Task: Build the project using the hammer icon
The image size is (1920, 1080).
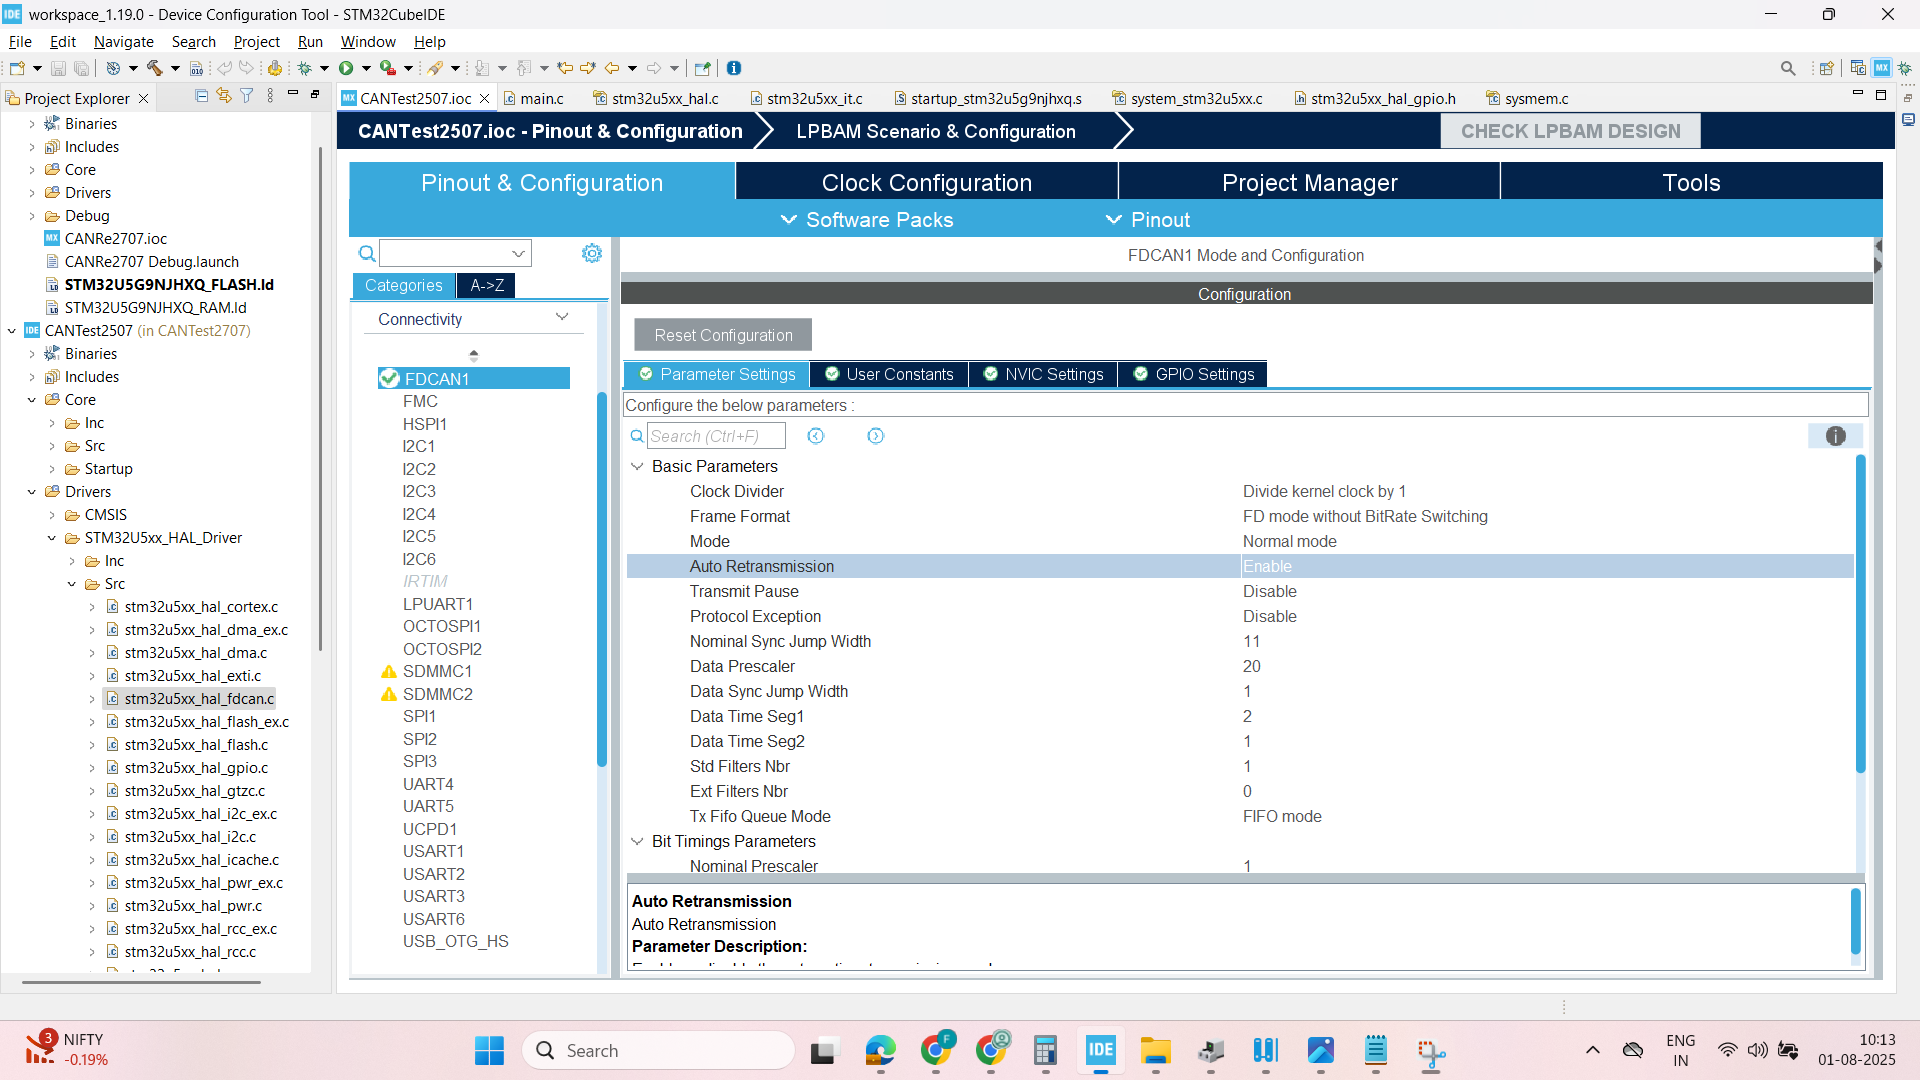Action: [x=156, y=67]
